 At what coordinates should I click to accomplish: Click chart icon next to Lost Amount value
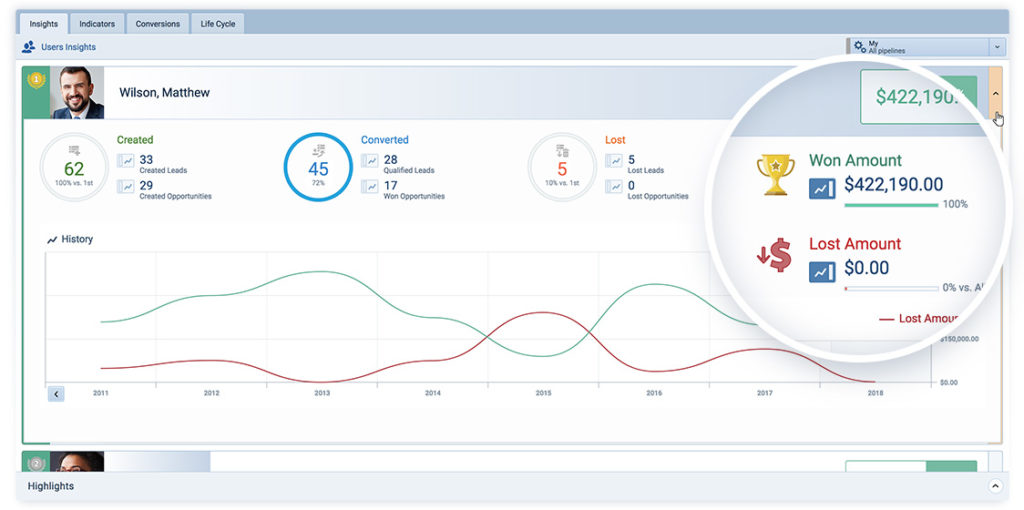822,270
